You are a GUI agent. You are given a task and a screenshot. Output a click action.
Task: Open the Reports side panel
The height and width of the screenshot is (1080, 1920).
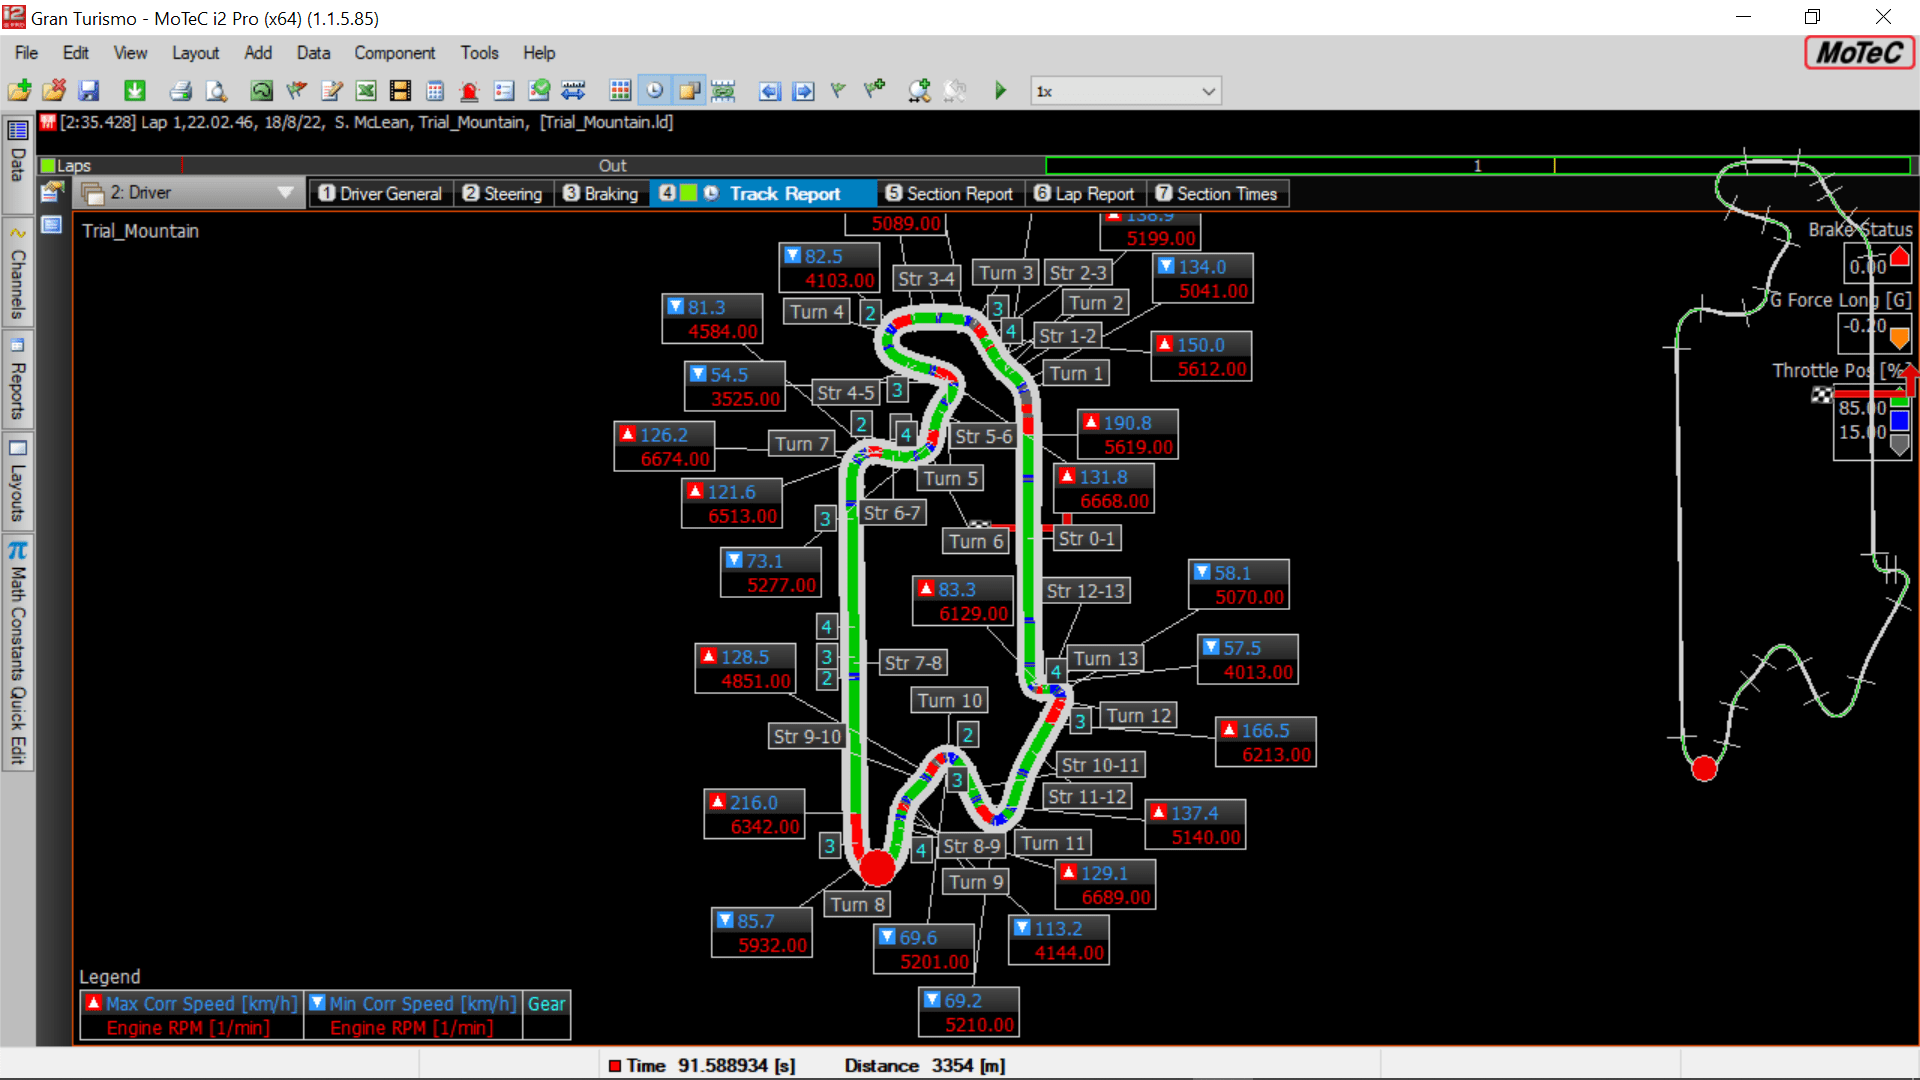tap(17, 380)
